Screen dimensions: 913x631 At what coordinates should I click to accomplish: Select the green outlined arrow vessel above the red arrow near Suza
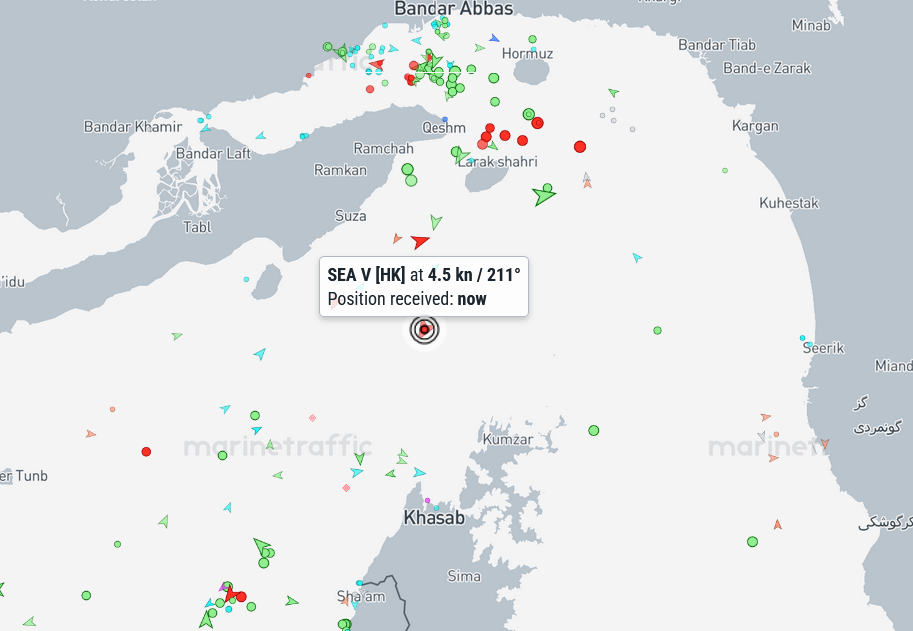(436, 222)
